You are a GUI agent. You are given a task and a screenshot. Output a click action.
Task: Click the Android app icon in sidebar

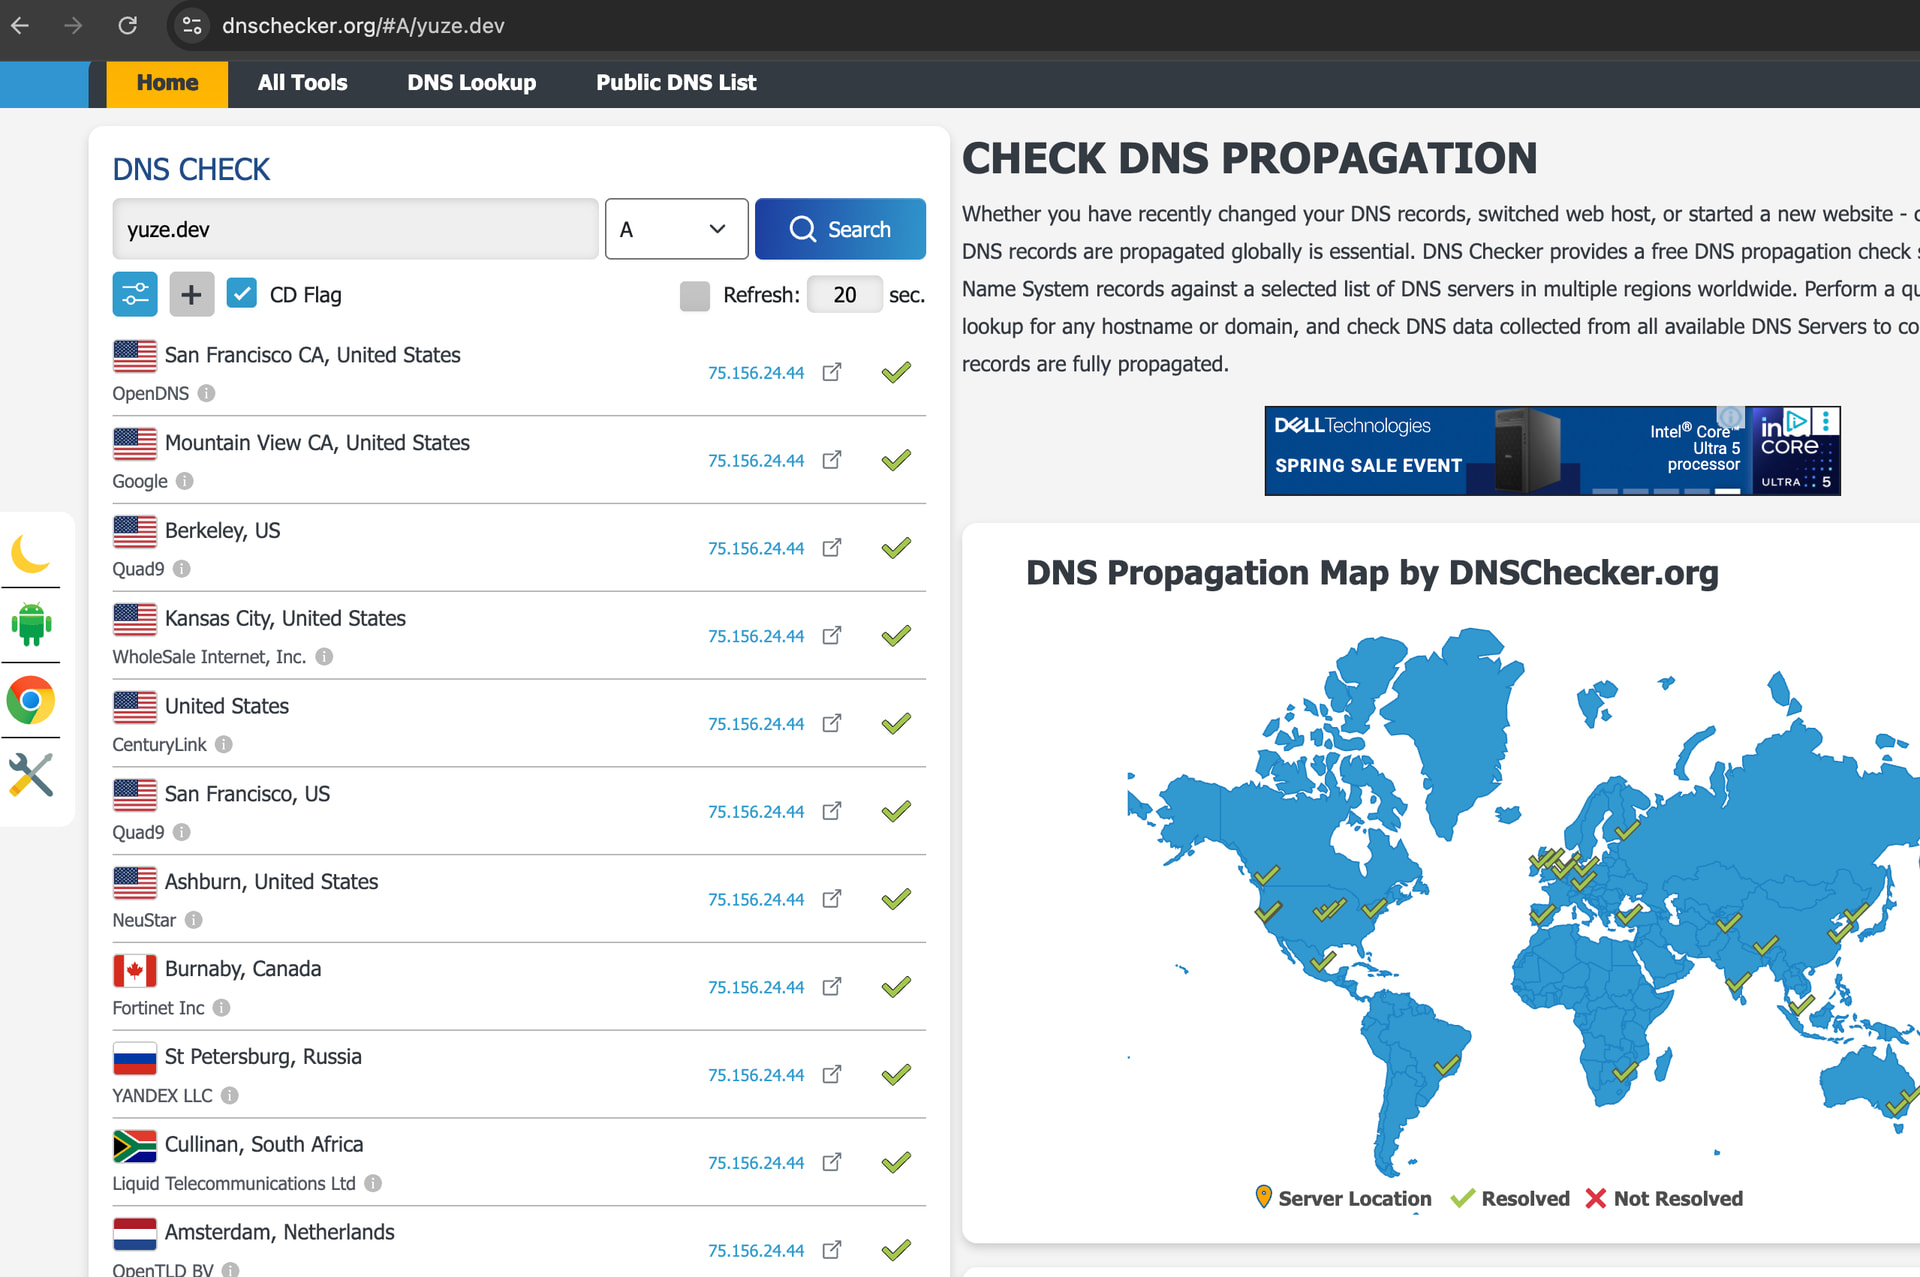coord(31,625)
